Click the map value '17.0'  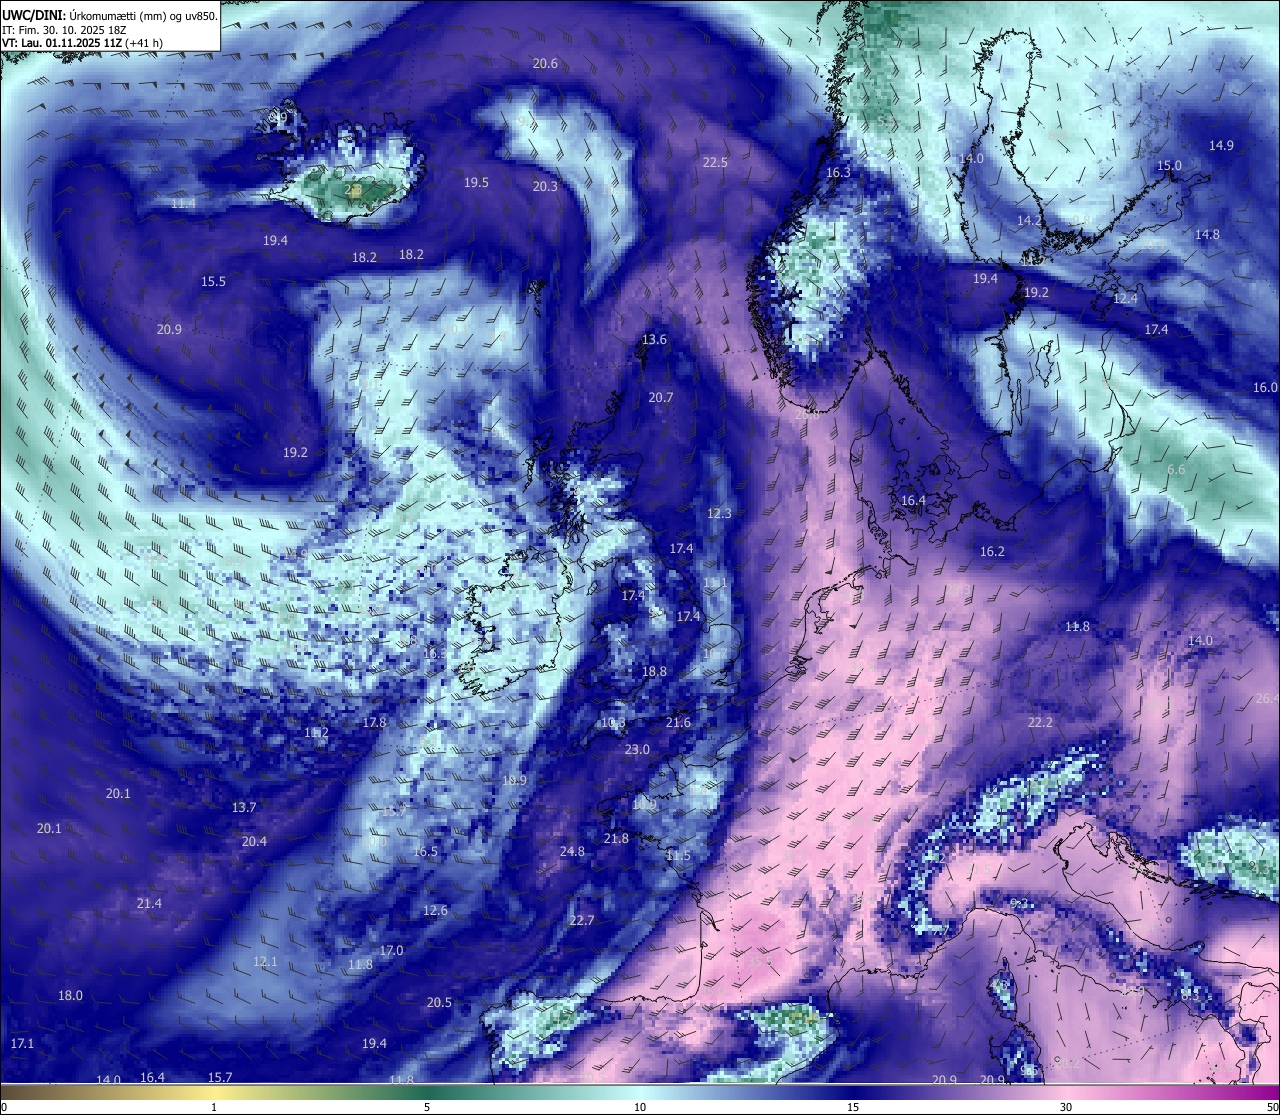(391, 950)
